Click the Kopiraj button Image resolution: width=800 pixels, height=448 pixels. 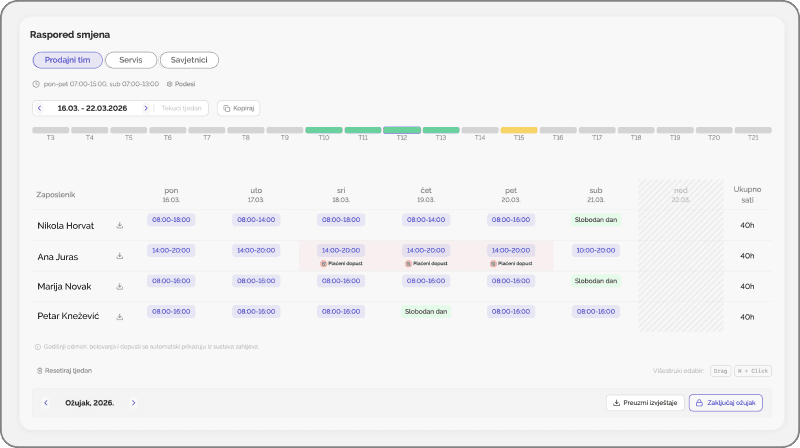238,108
